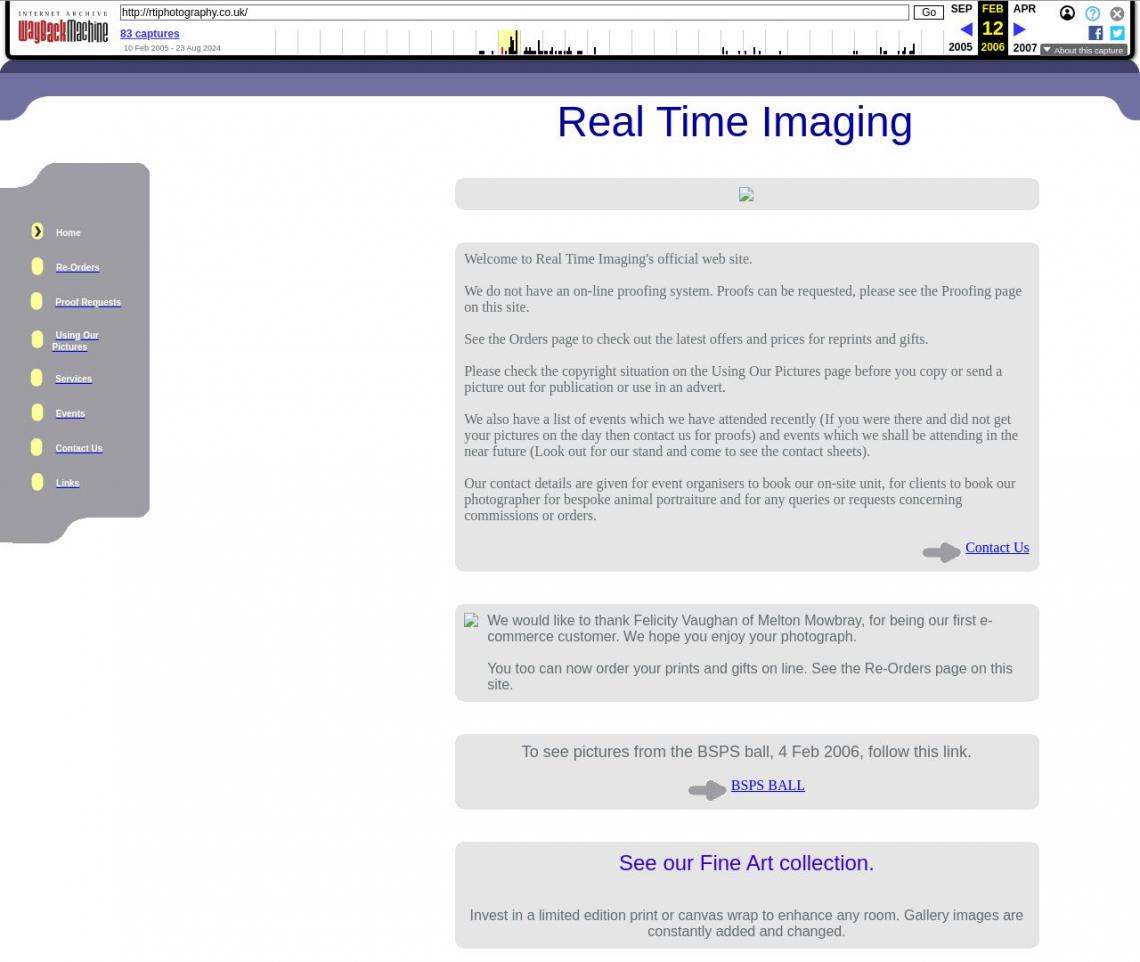Viewport: 1140px width, 962px height.
Task: Go to previous capture with left arrow
Action: click(x=966, y=29)
